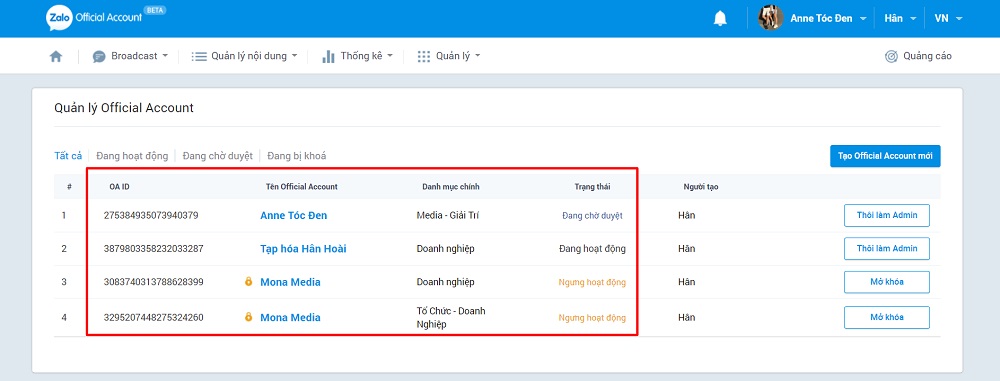1000x381 pixels.
Task: Expand the Hân user dropdown in header
Action: pyautogui.click(x=913, y=19)
